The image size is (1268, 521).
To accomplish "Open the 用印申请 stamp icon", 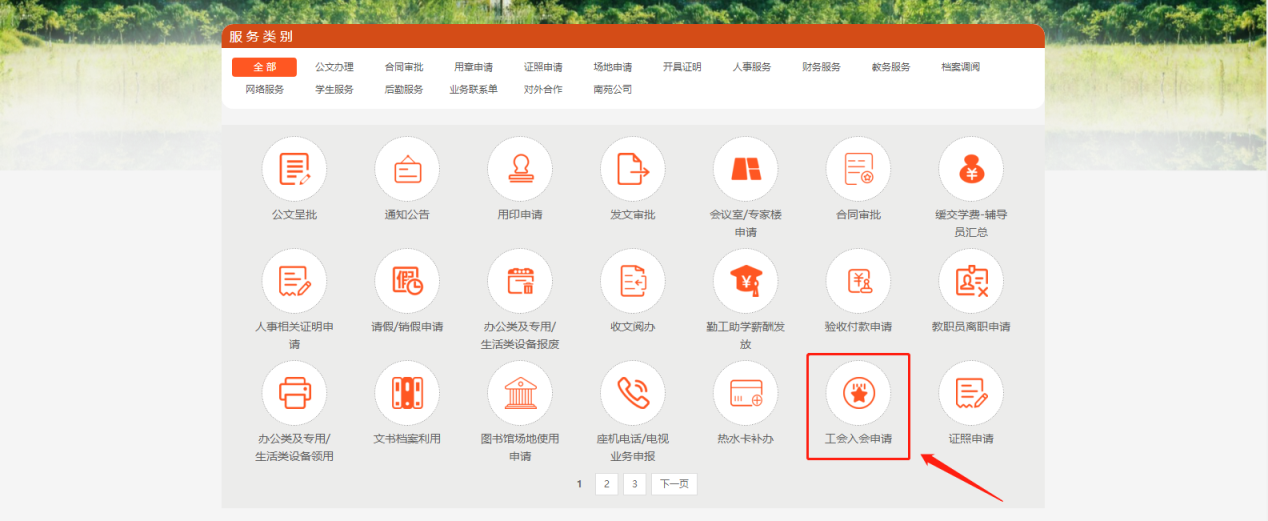I will pos(520,168).
